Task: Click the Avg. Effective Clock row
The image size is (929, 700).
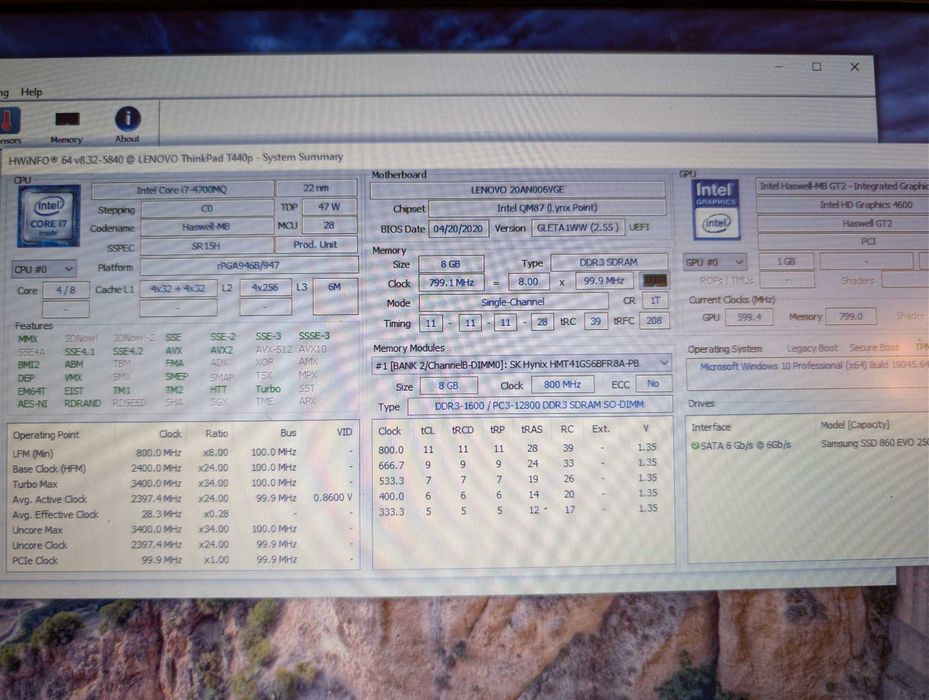Action: pyautogui.click(x=182, y=514)
